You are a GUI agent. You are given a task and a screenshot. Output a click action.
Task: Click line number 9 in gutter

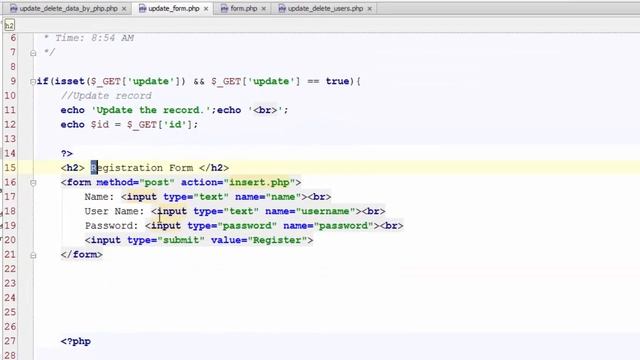(x=13, y=81)
